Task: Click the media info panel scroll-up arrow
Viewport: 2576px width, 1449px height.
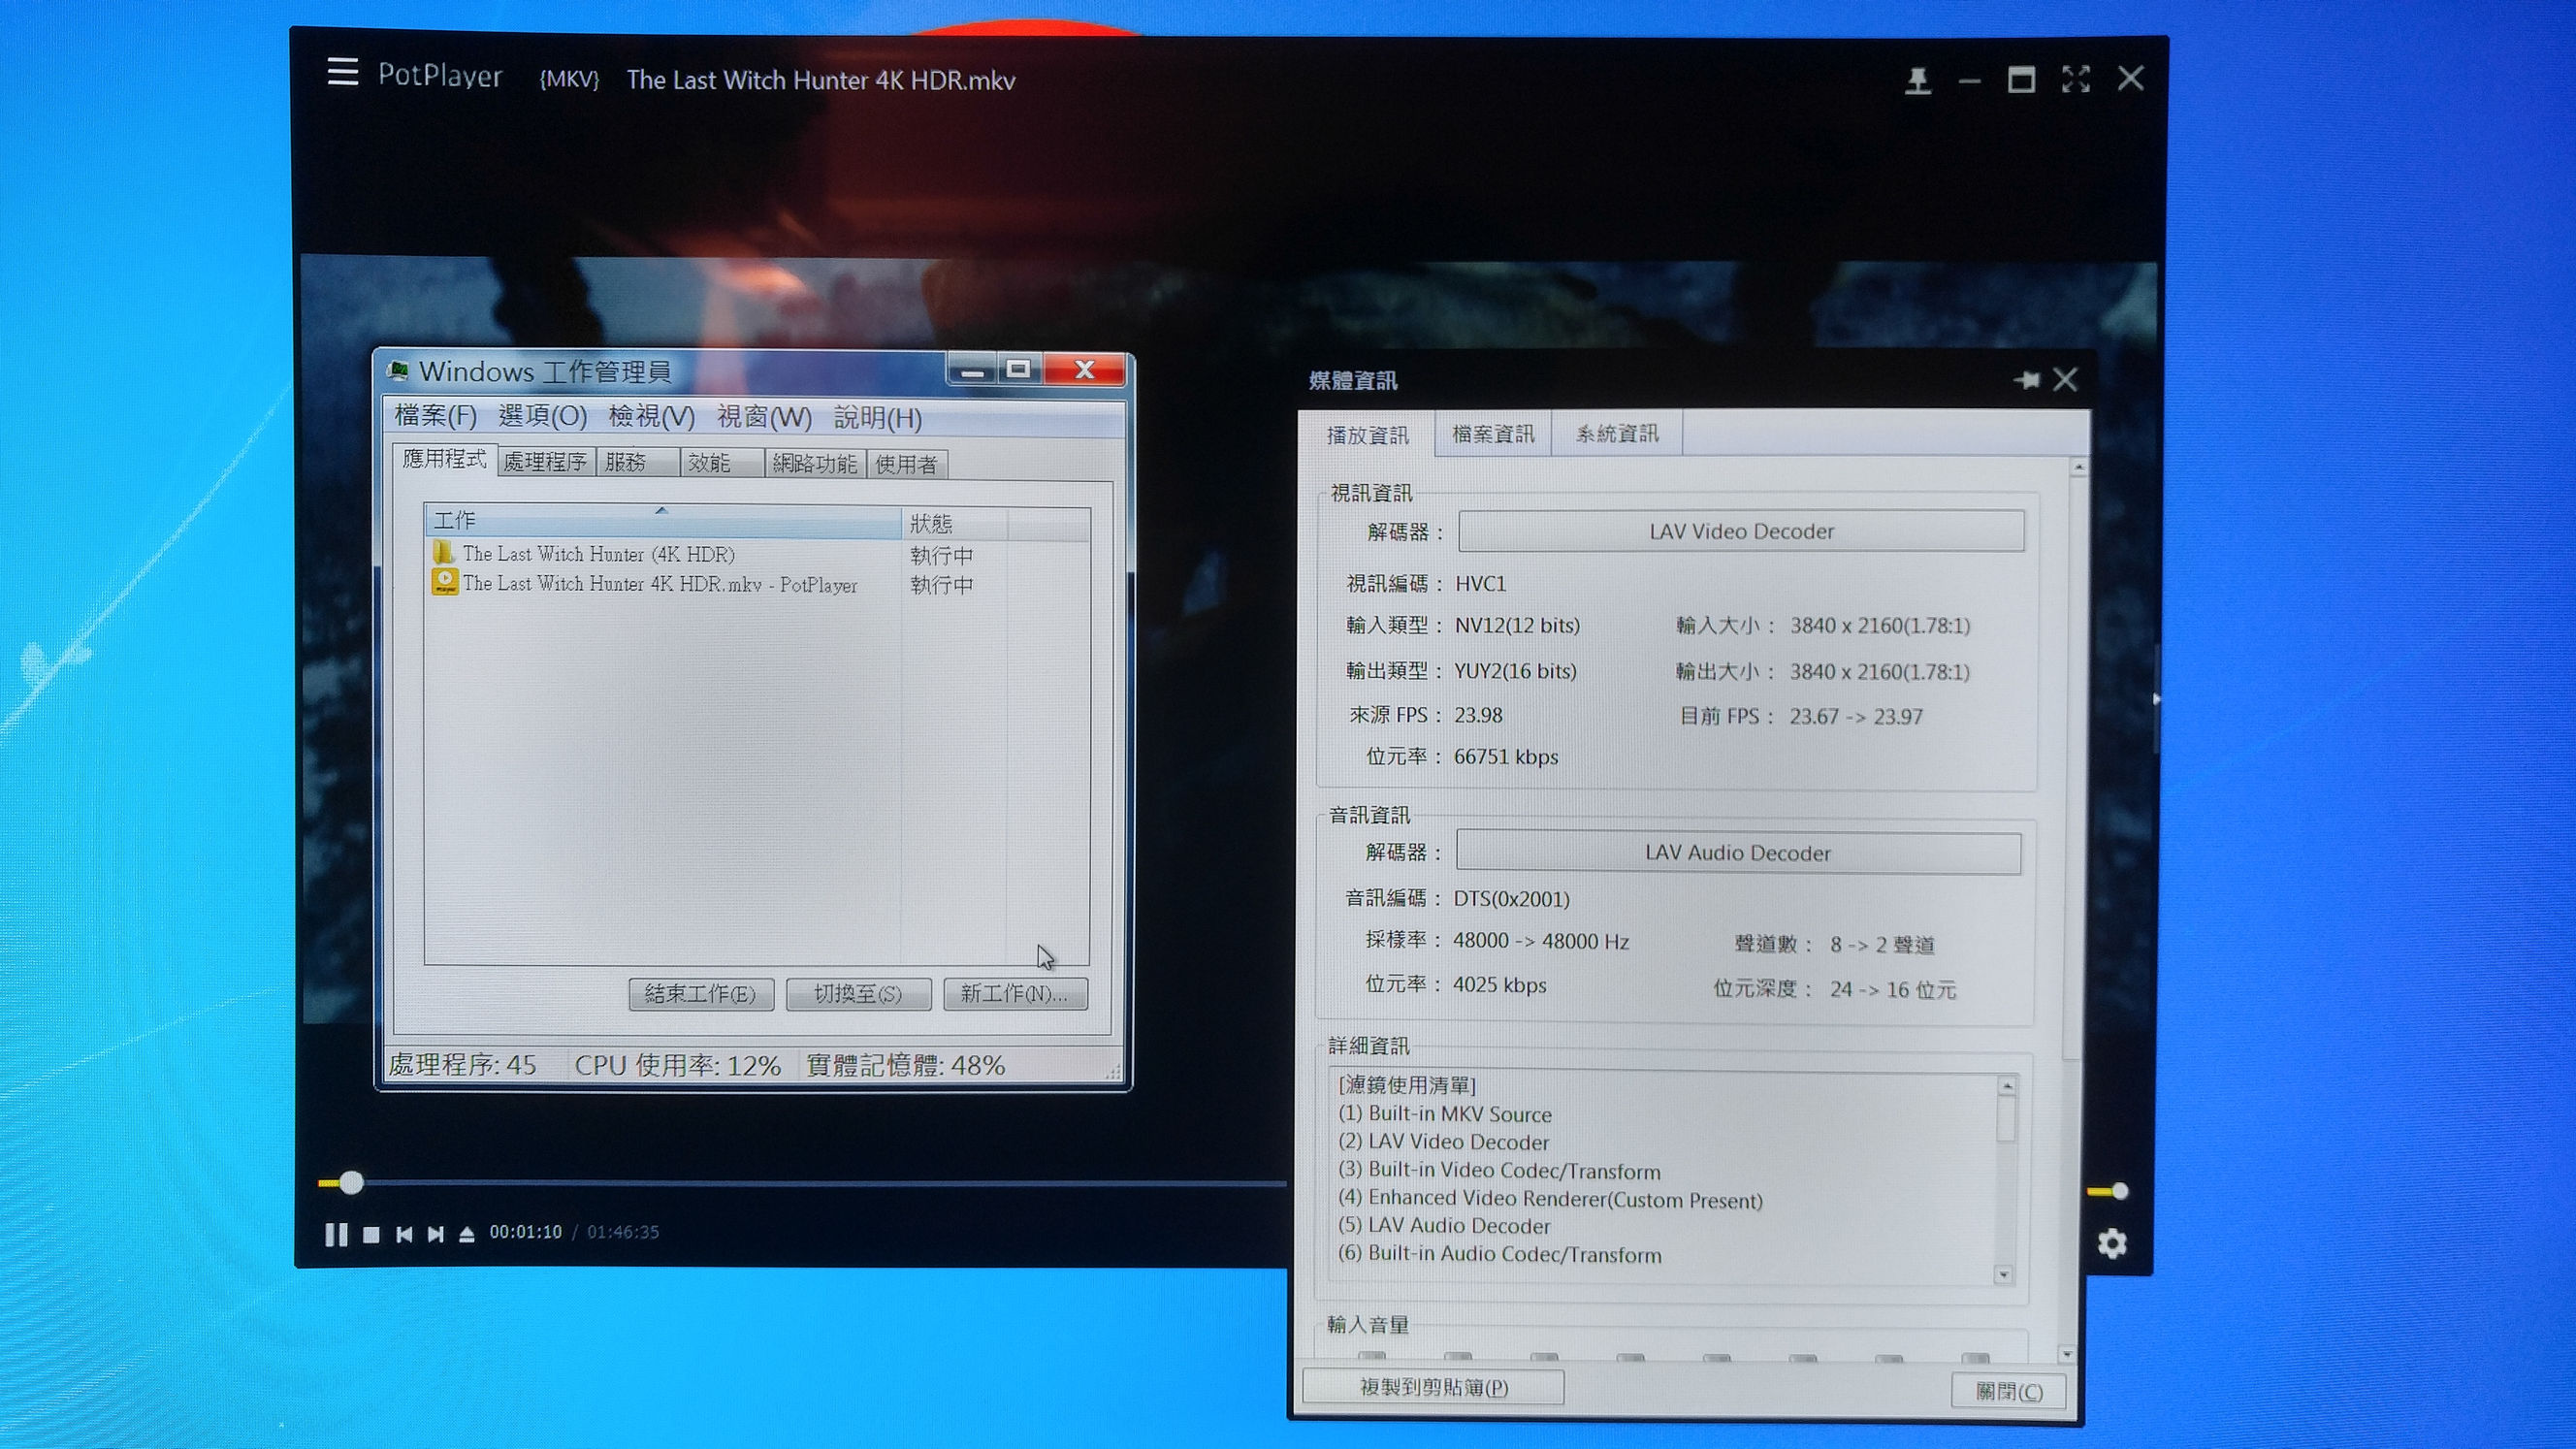Action: (x=2079, y=467)
